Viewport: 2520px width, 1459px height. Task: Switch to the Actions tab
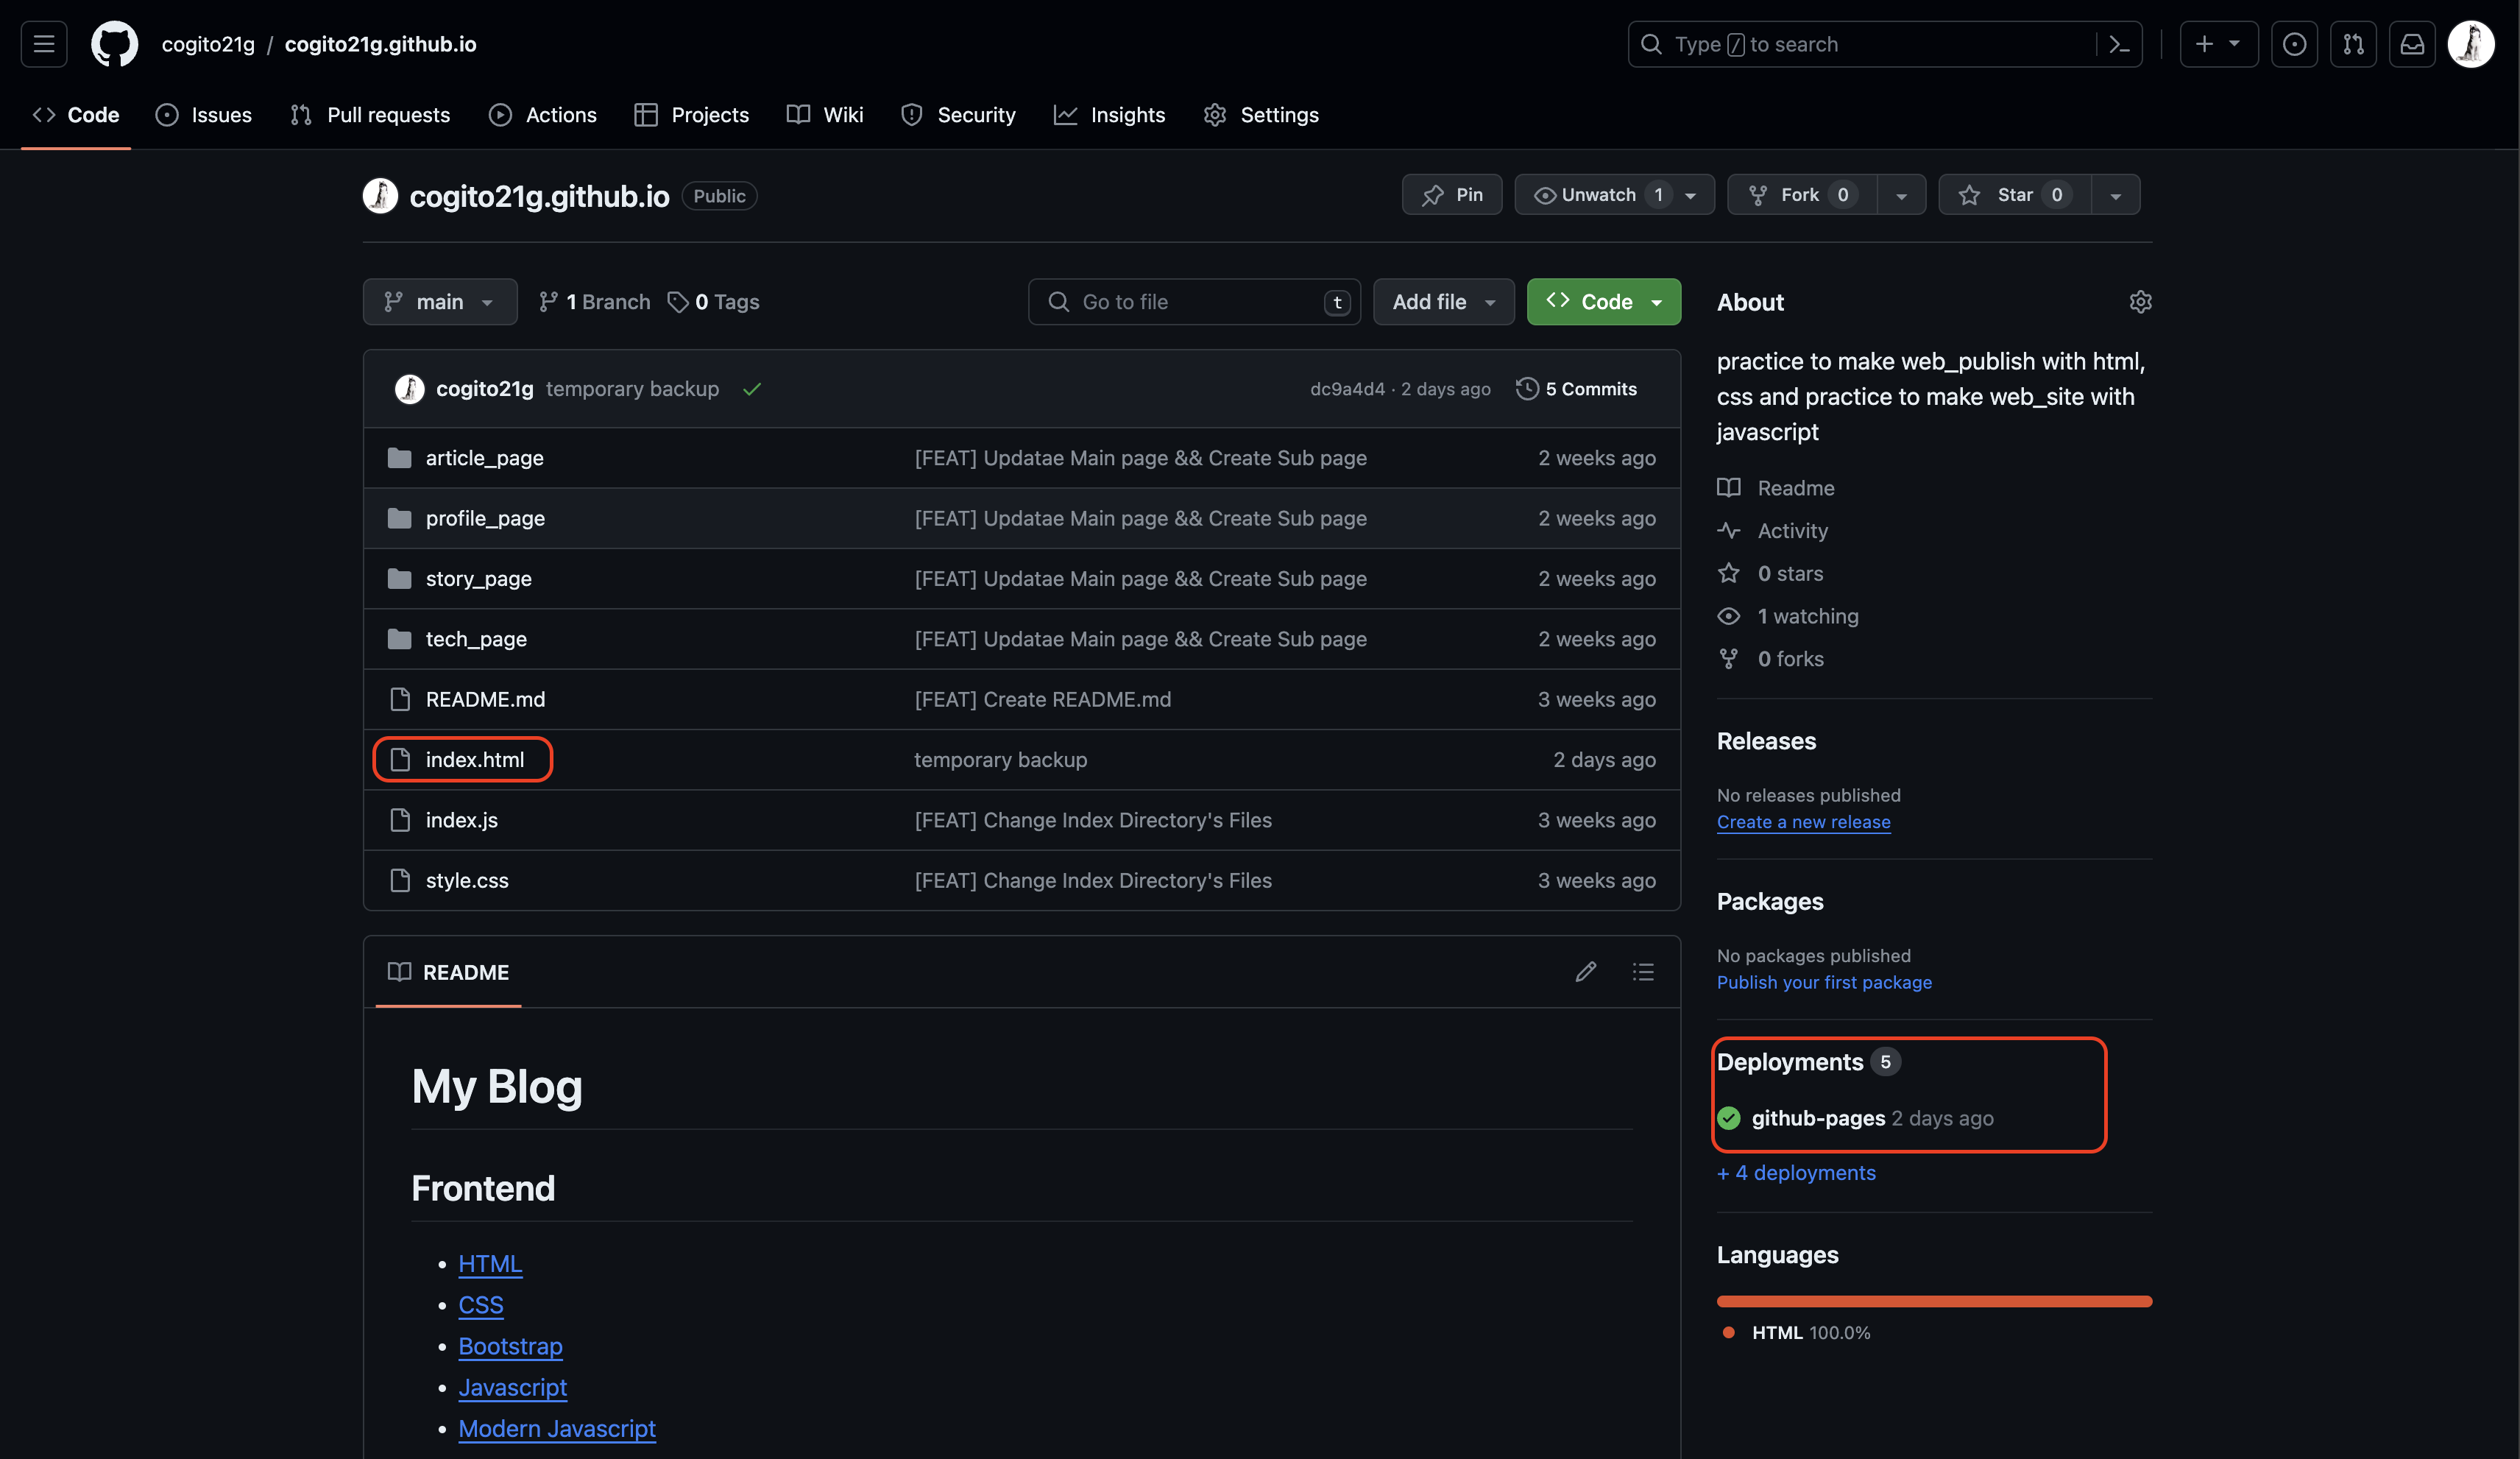543,115
